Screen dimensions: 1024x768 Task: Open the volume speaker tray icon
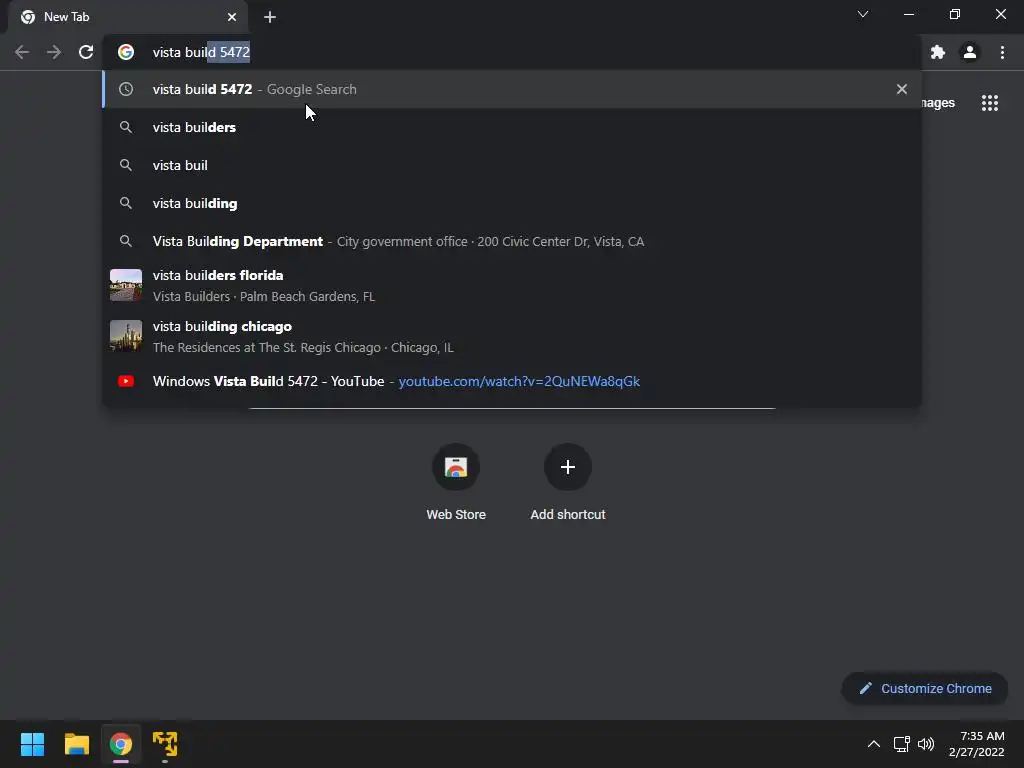[x=926, y=744]
